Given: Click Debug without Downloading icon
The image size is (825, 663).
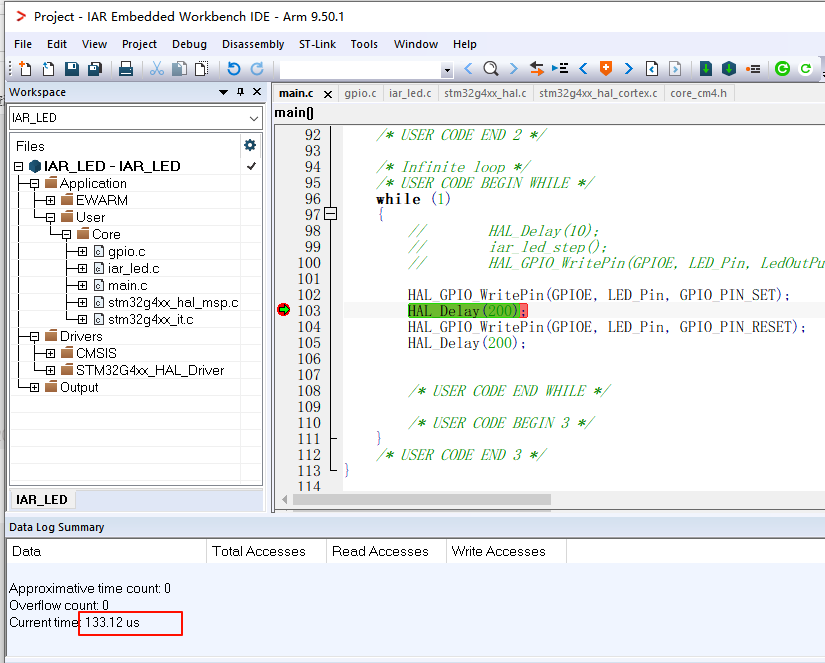Looking at the screenshot, I should 806,68.
